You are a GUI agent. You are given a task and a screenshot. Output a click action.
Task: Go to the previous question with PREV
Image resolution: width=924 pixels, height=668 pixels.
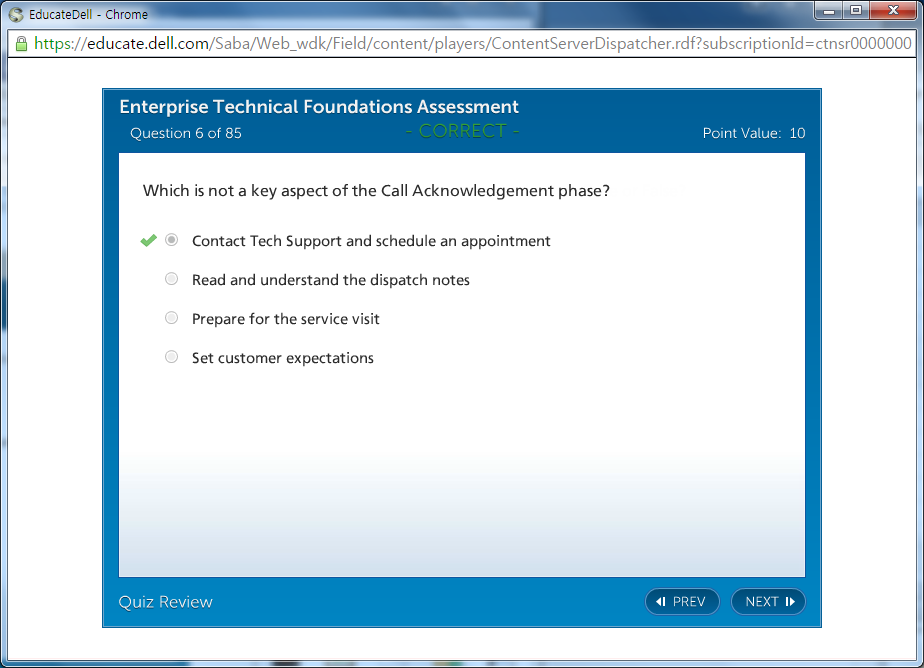(682, 601)
